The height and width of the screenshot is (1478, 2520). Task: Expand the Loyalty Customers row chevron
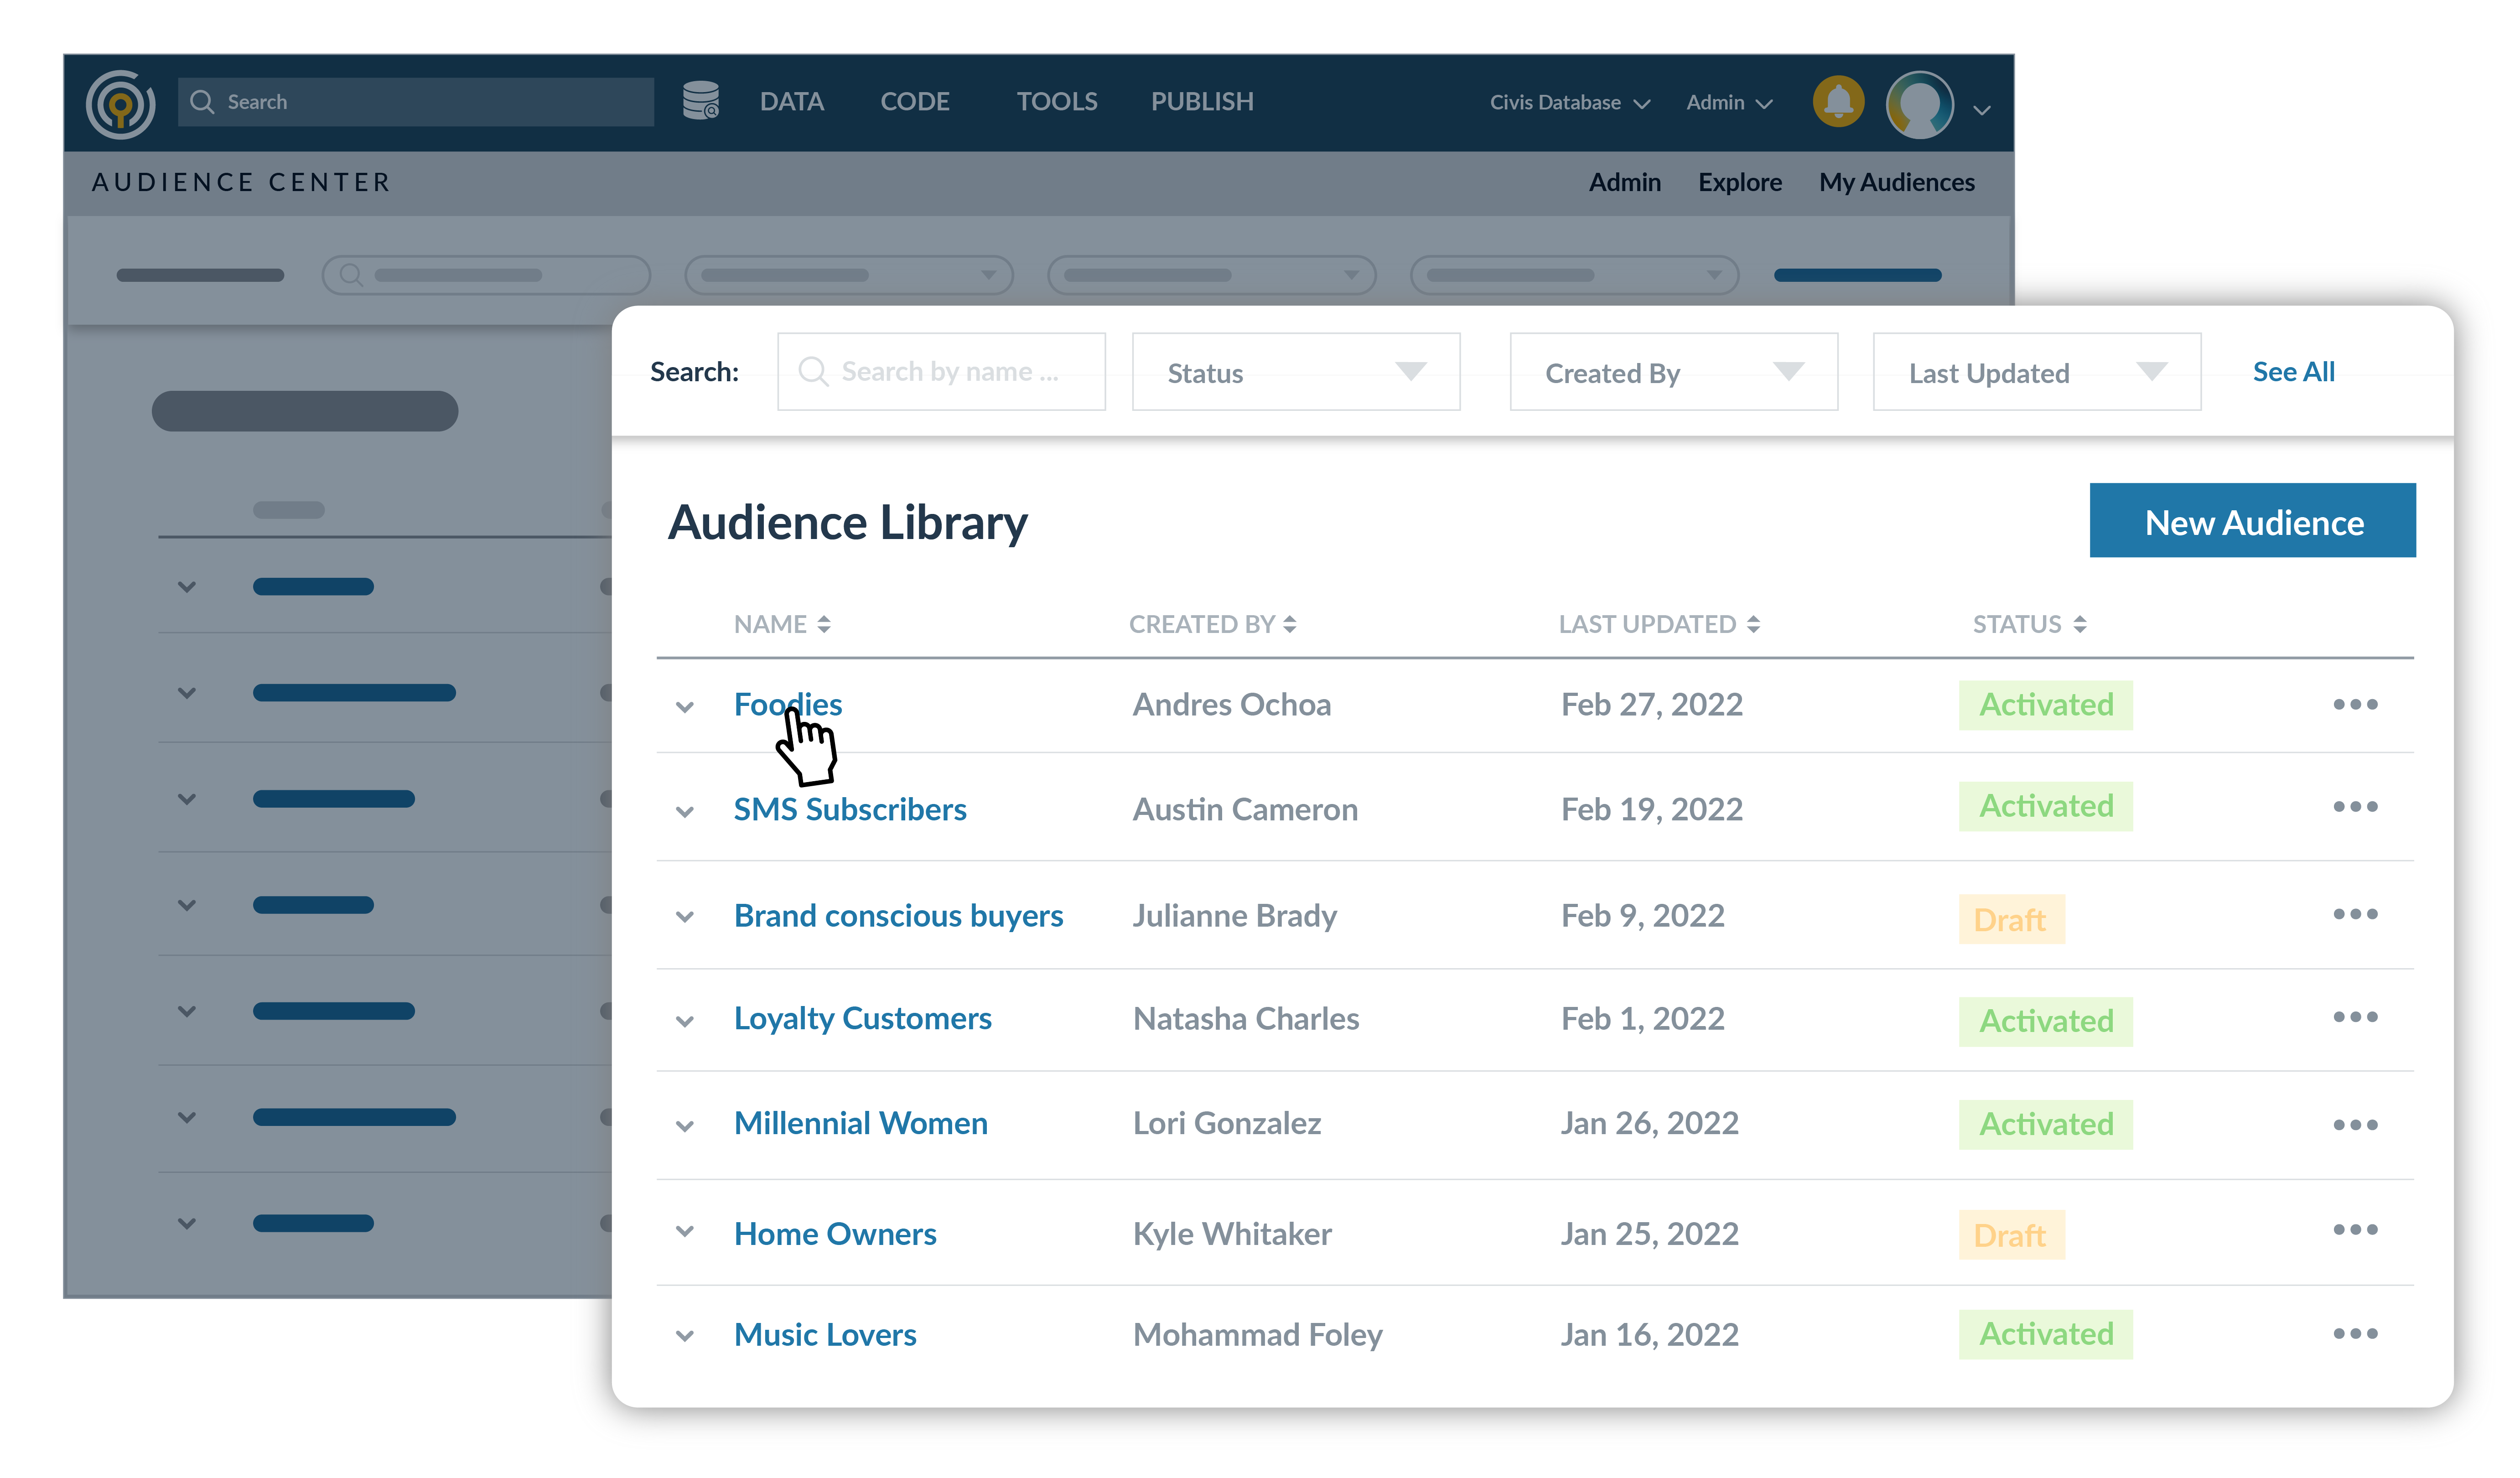(x=685, y=1021)
